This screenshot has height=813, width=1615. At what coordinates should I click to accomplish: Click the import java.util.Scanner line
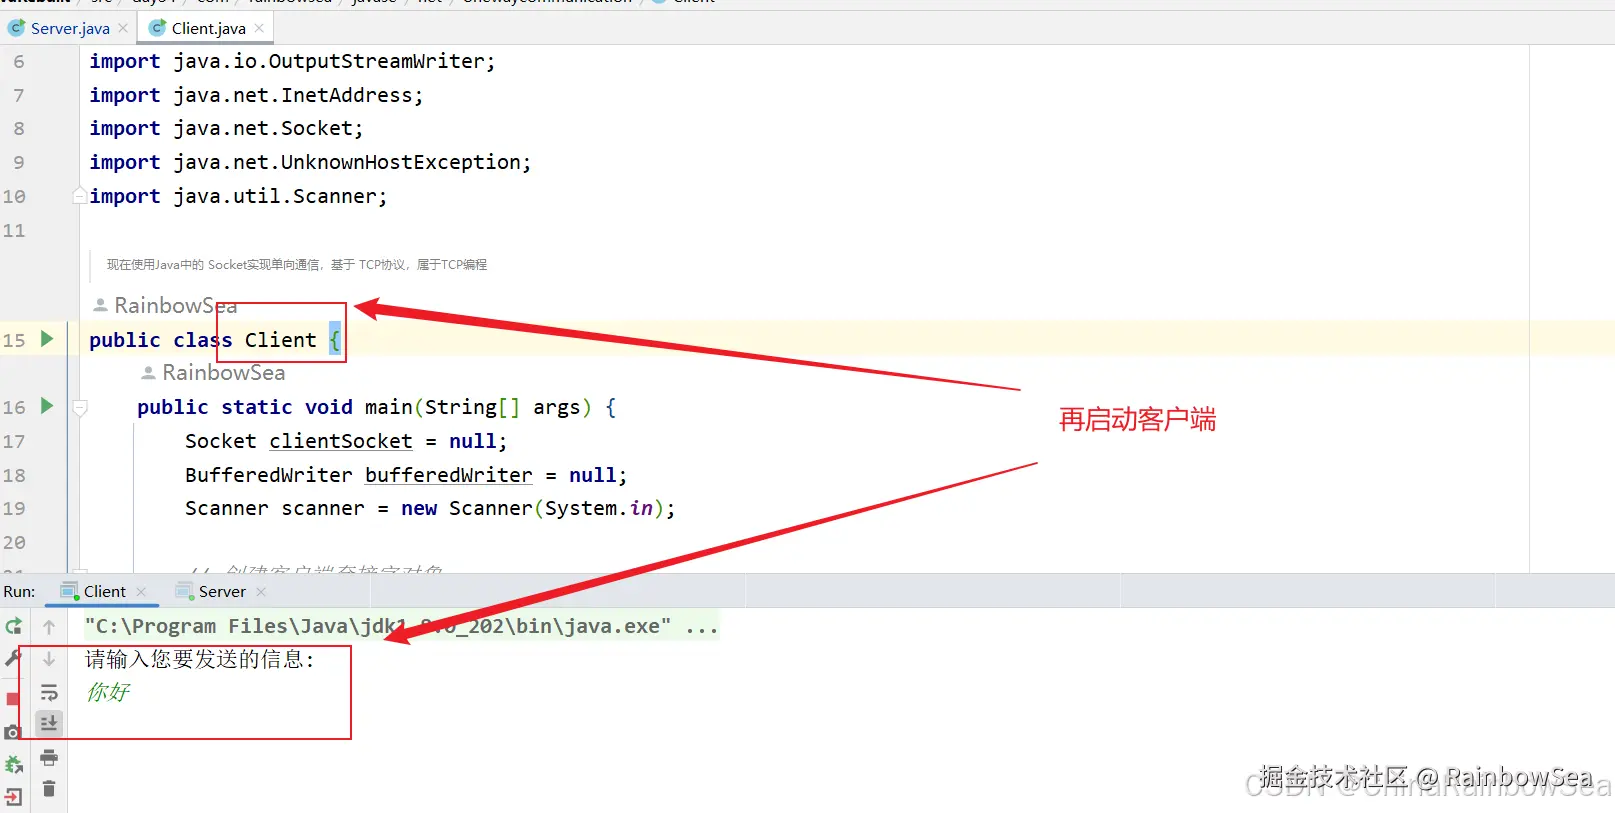click(238, 196)
